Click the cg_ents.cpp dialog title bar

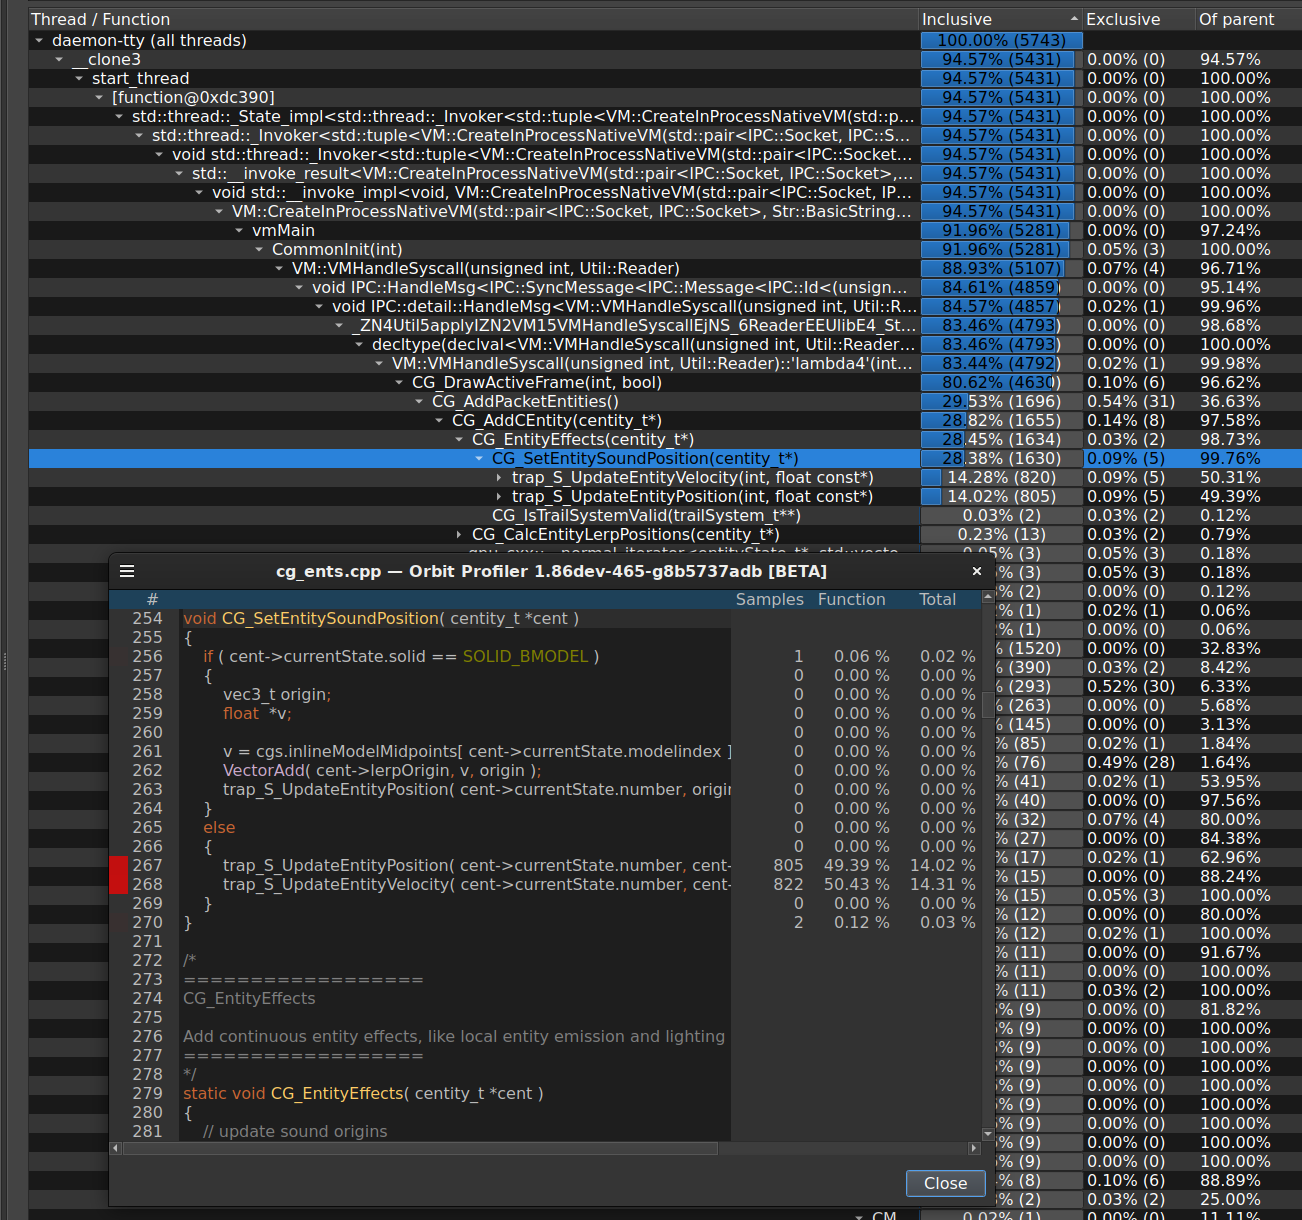tap(551, 572)
